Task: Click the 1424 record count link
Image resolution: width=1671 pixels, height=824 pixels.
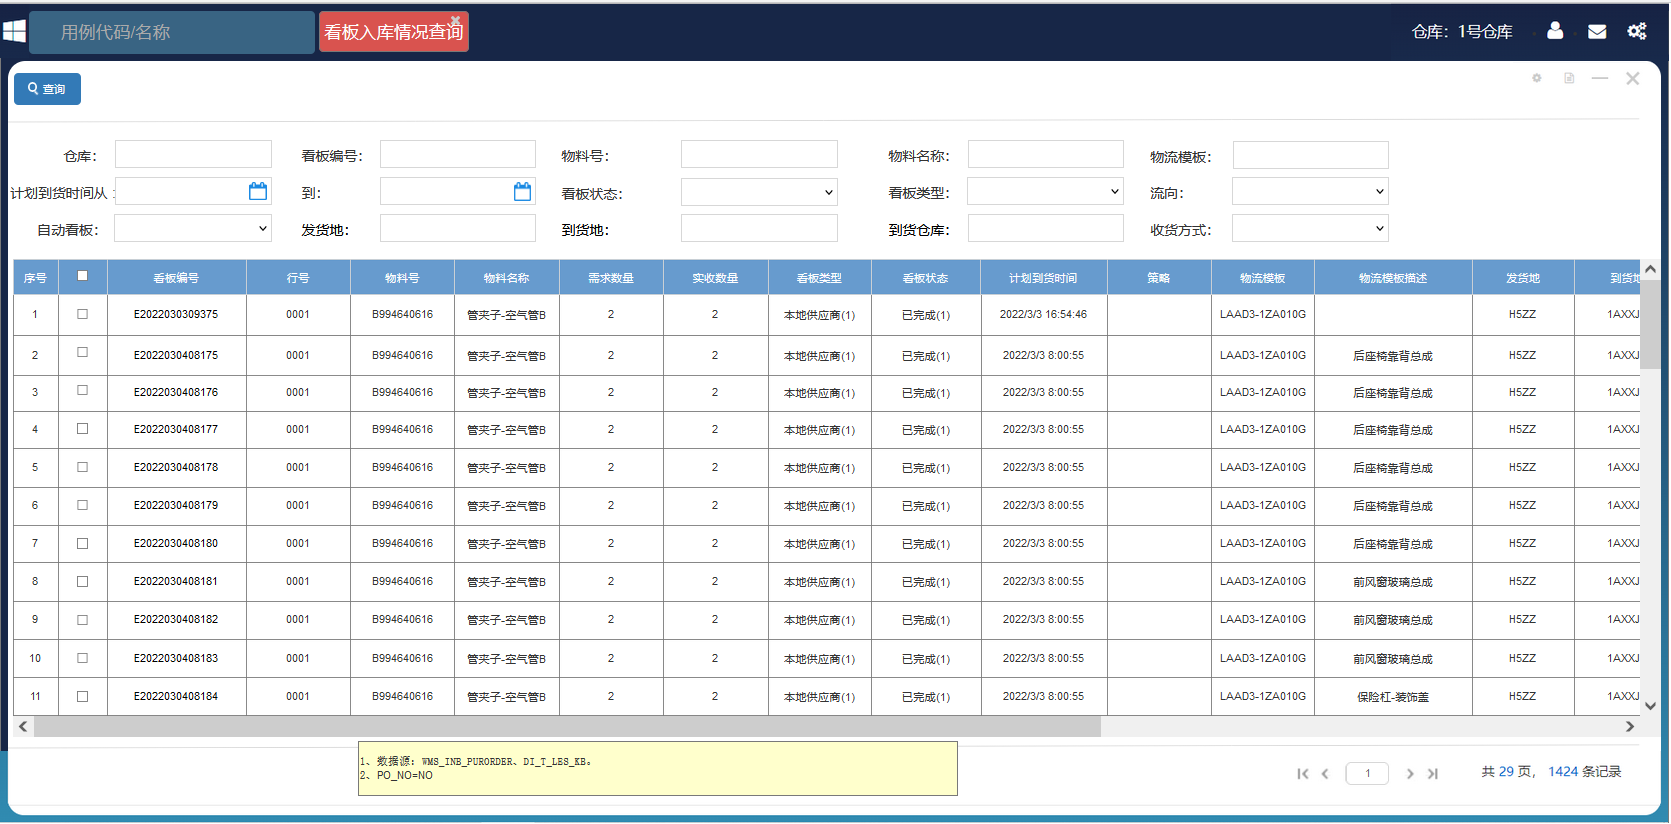Action: point(1563,772)
